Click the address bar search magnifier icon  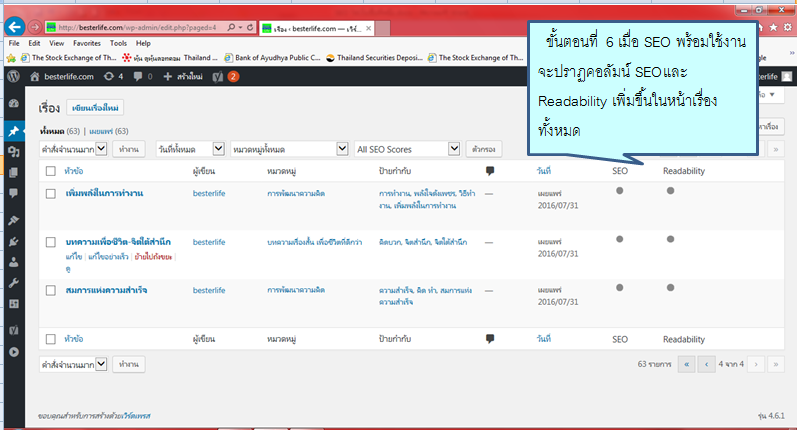pyautogui.click(x=231, y=27)
